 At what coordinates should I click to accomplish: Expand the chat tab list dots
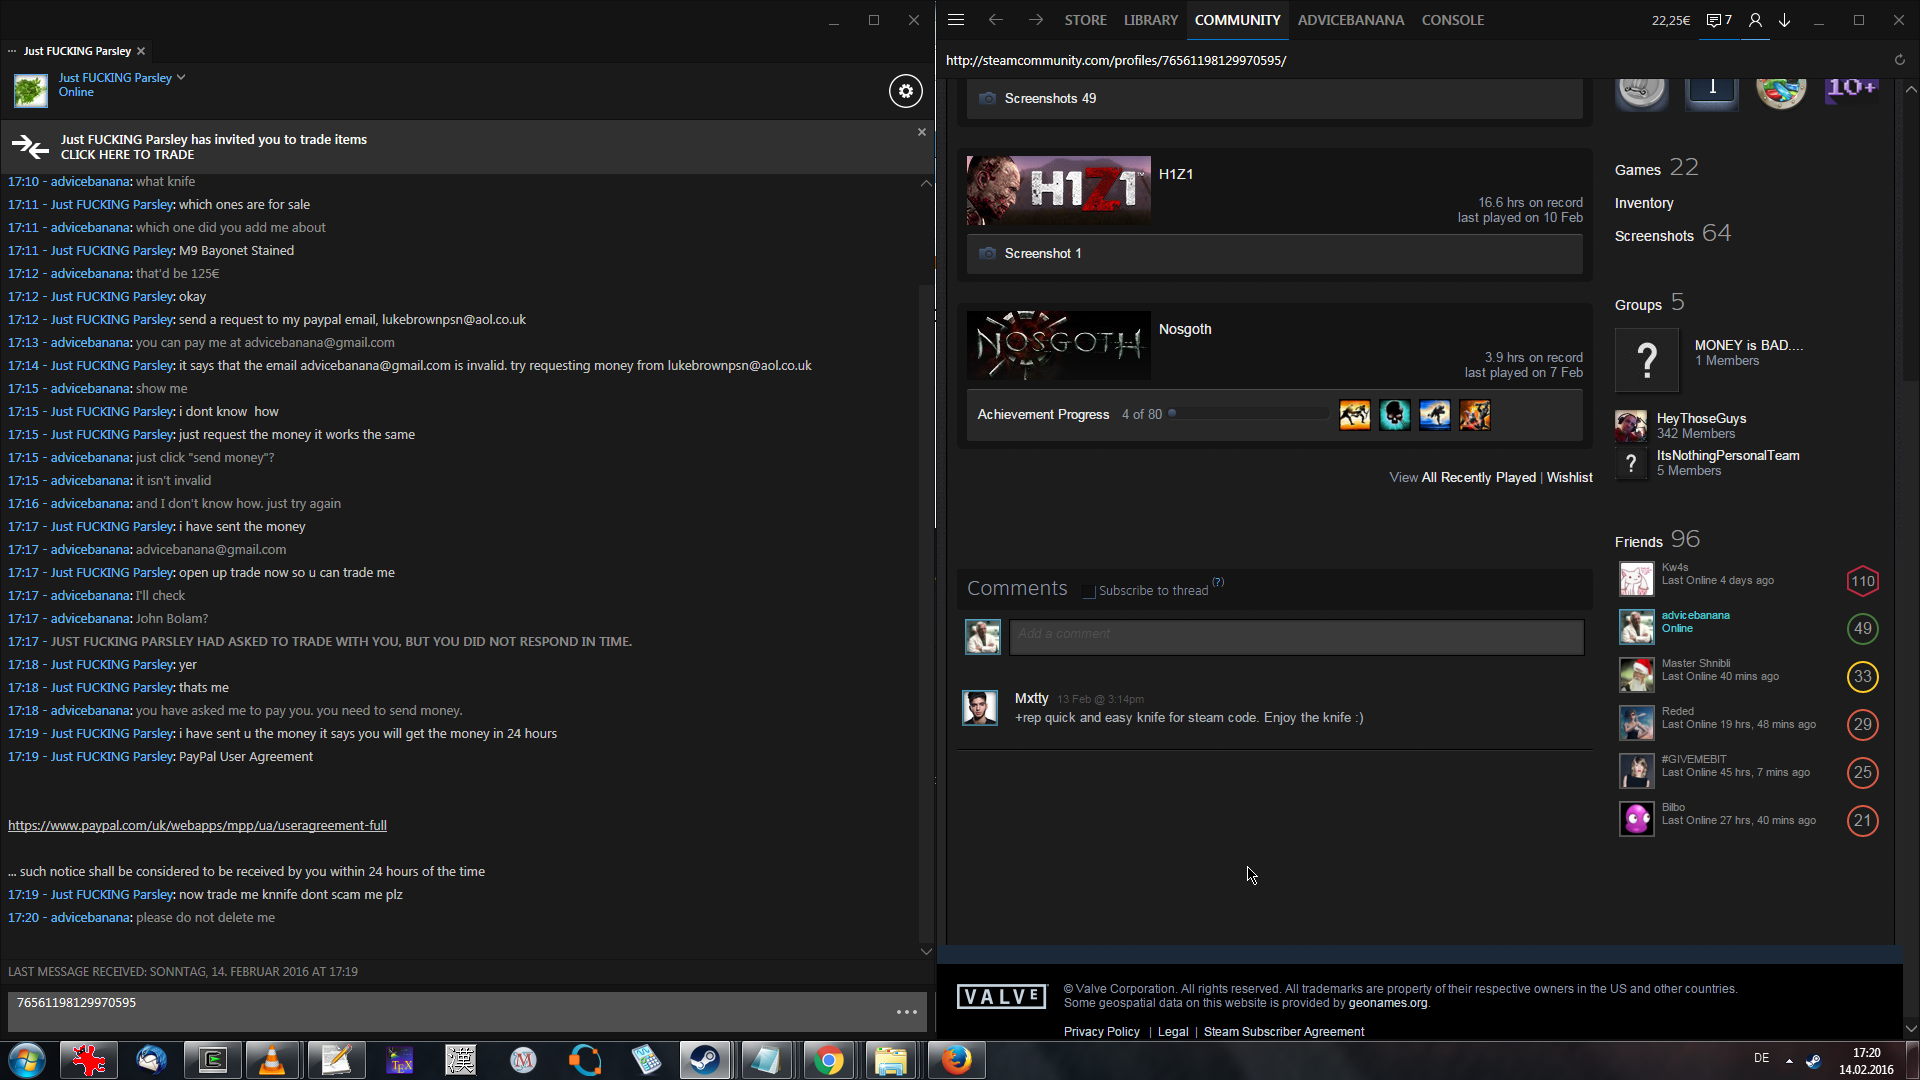pos(12,51)
